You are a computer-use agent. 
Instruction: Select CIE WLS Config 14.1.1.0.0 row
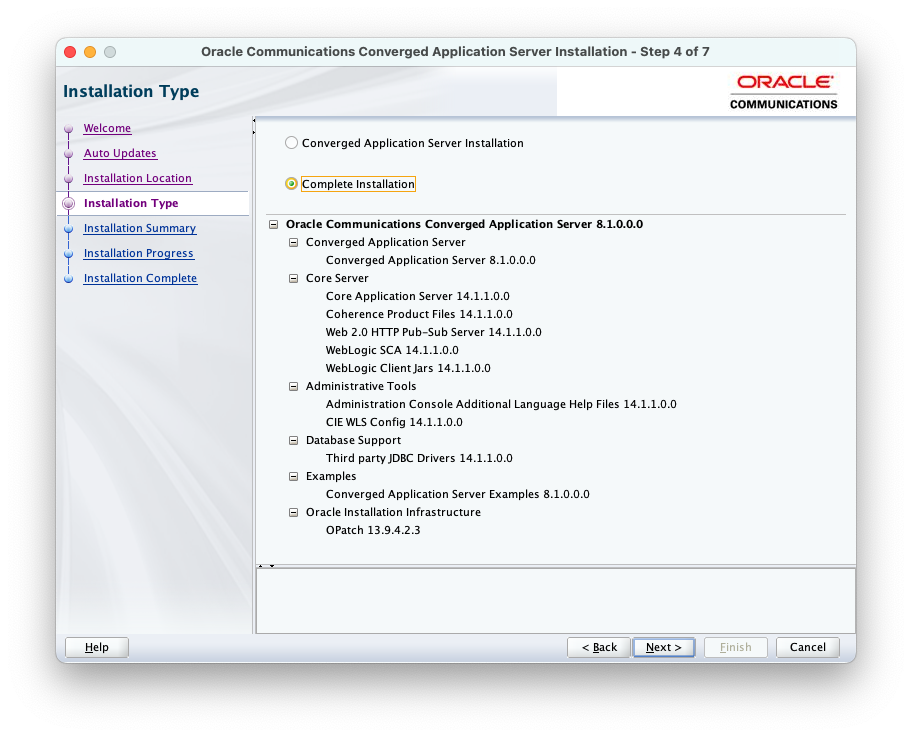tap(394, 422)
